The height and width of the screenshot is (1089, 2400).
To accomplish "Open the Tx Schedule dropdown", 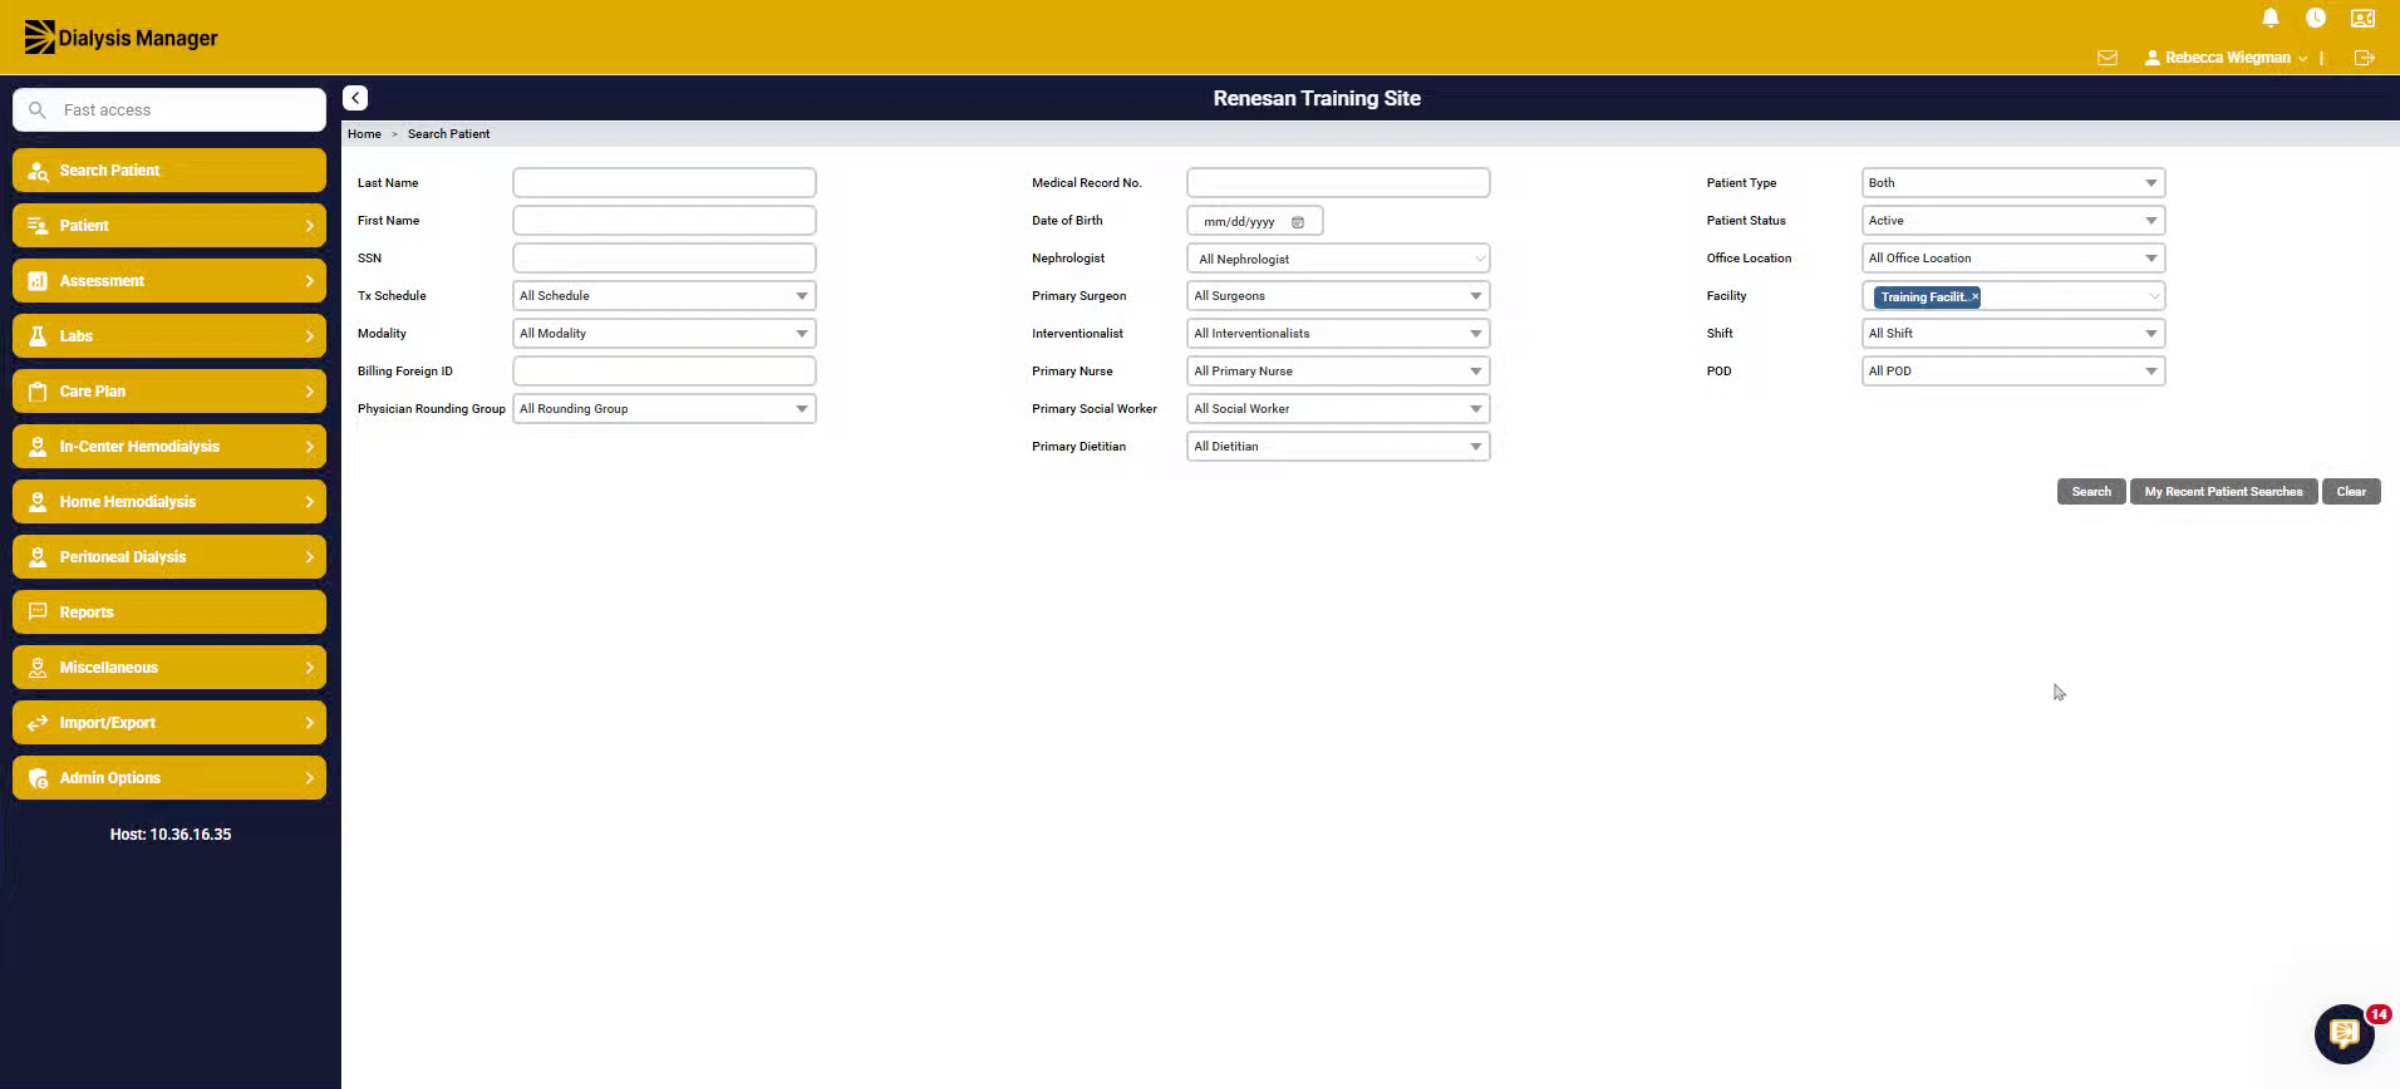I will point(664,296).
